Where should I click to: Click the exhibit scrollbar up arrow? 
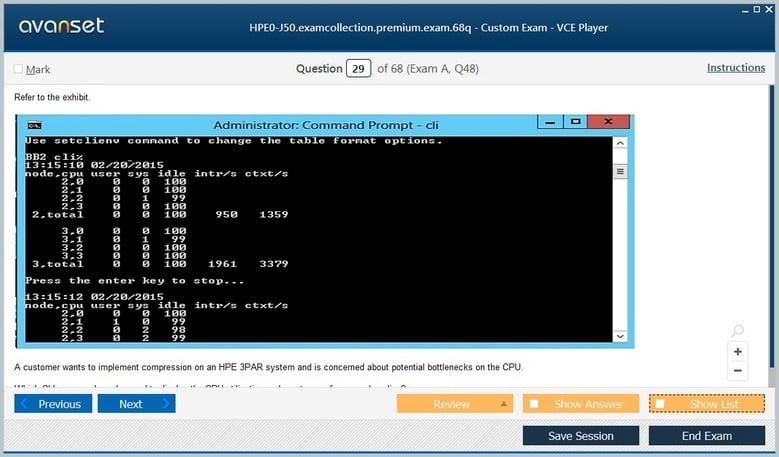(620, 144)
